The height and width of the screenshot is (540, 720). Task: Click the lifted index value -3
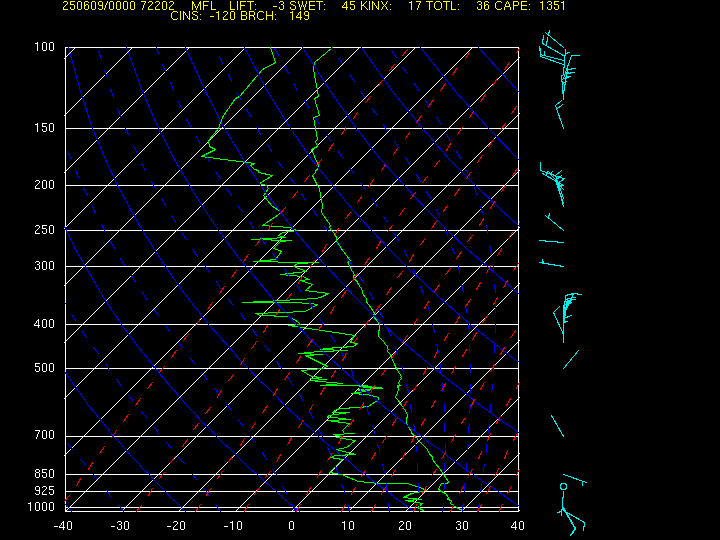tap(278, 6)
